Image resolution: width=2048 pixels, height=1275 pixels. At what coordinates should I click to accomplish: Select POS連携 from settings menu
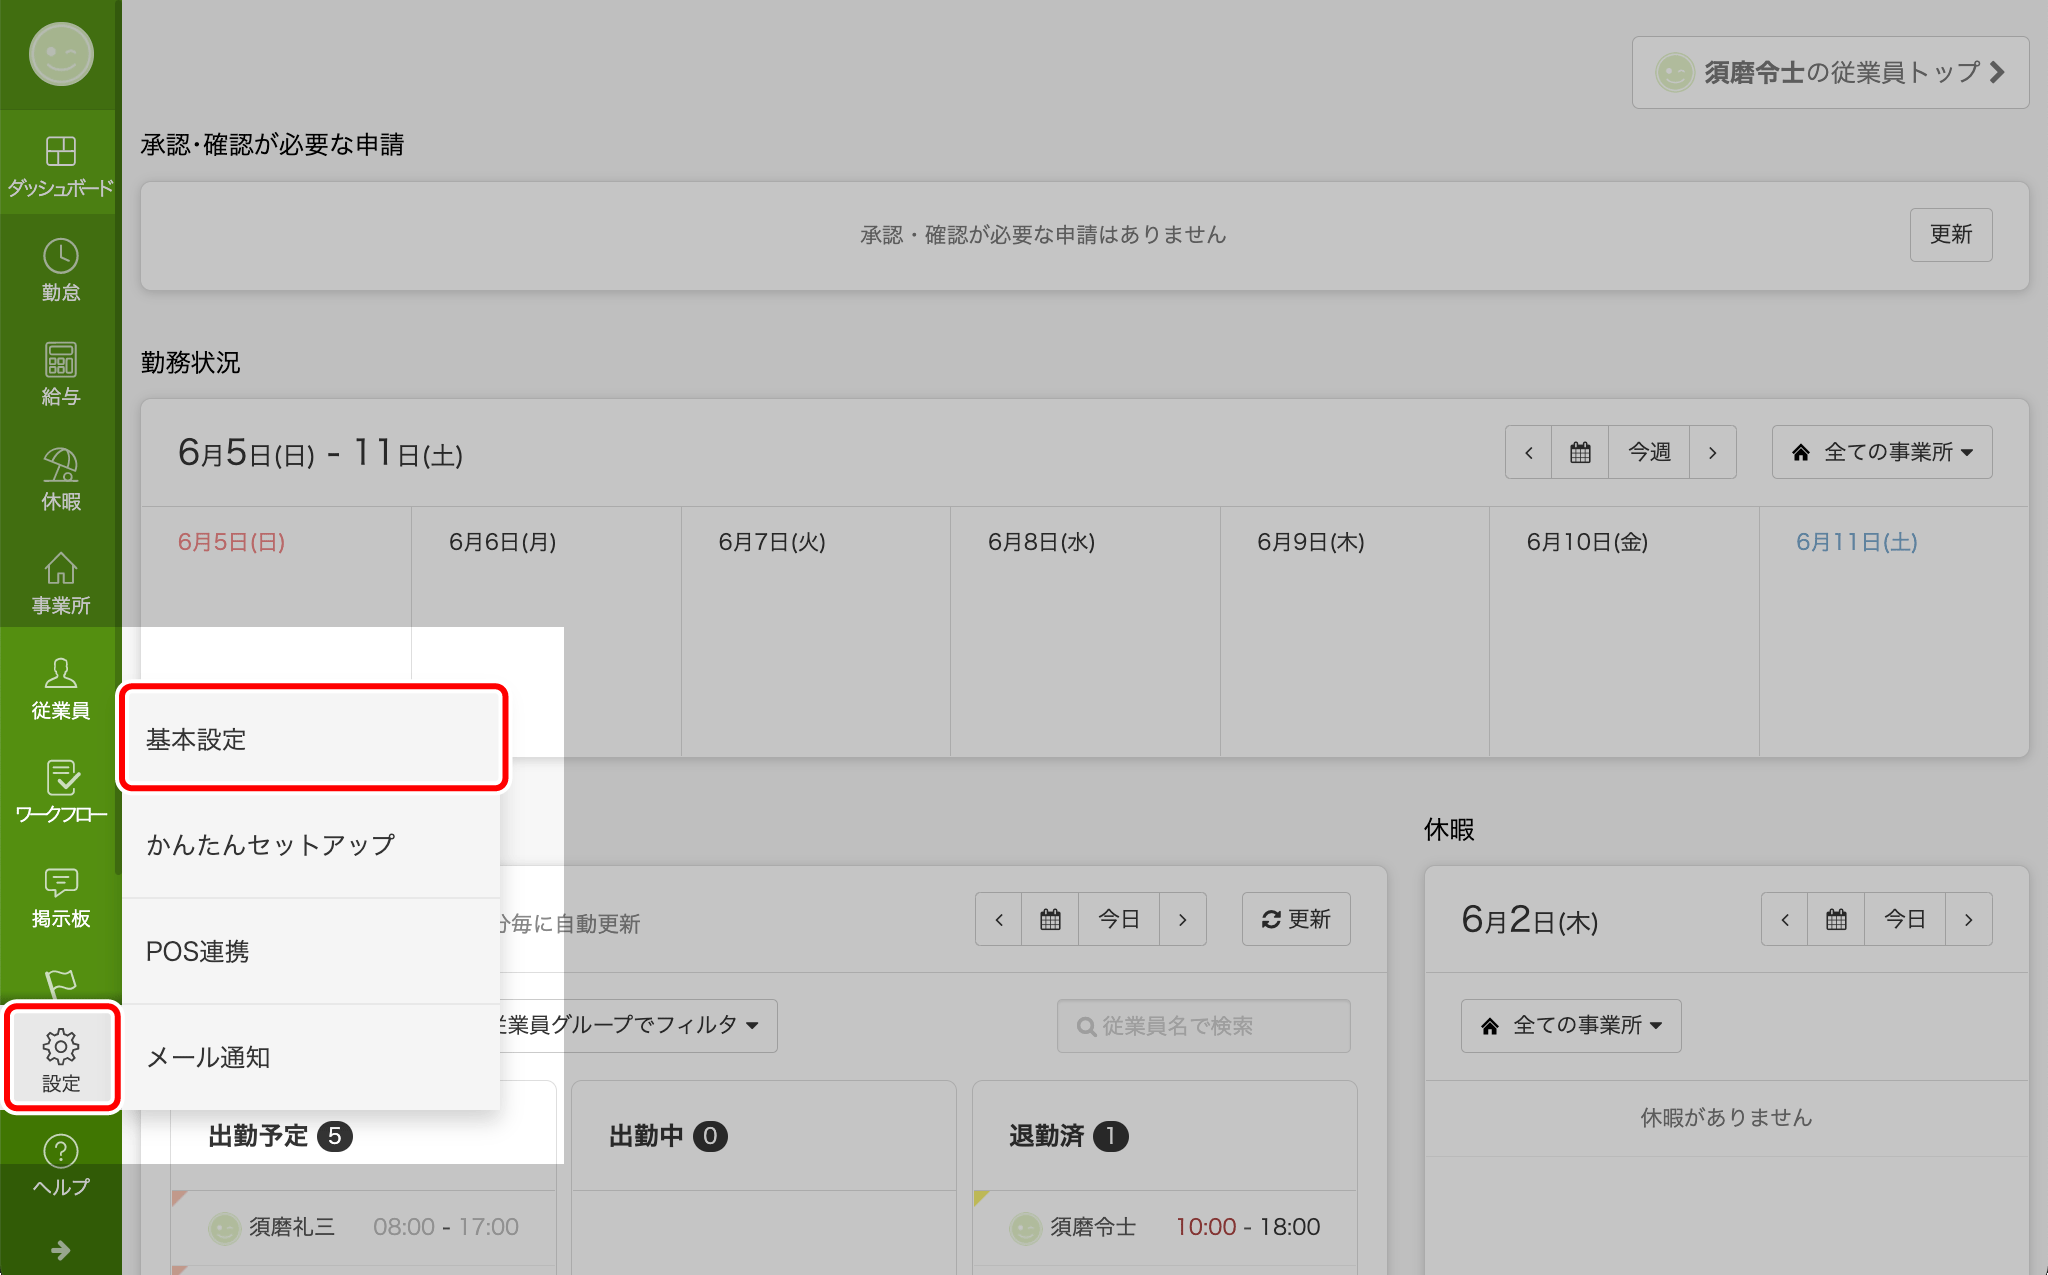tap(311, 951)
